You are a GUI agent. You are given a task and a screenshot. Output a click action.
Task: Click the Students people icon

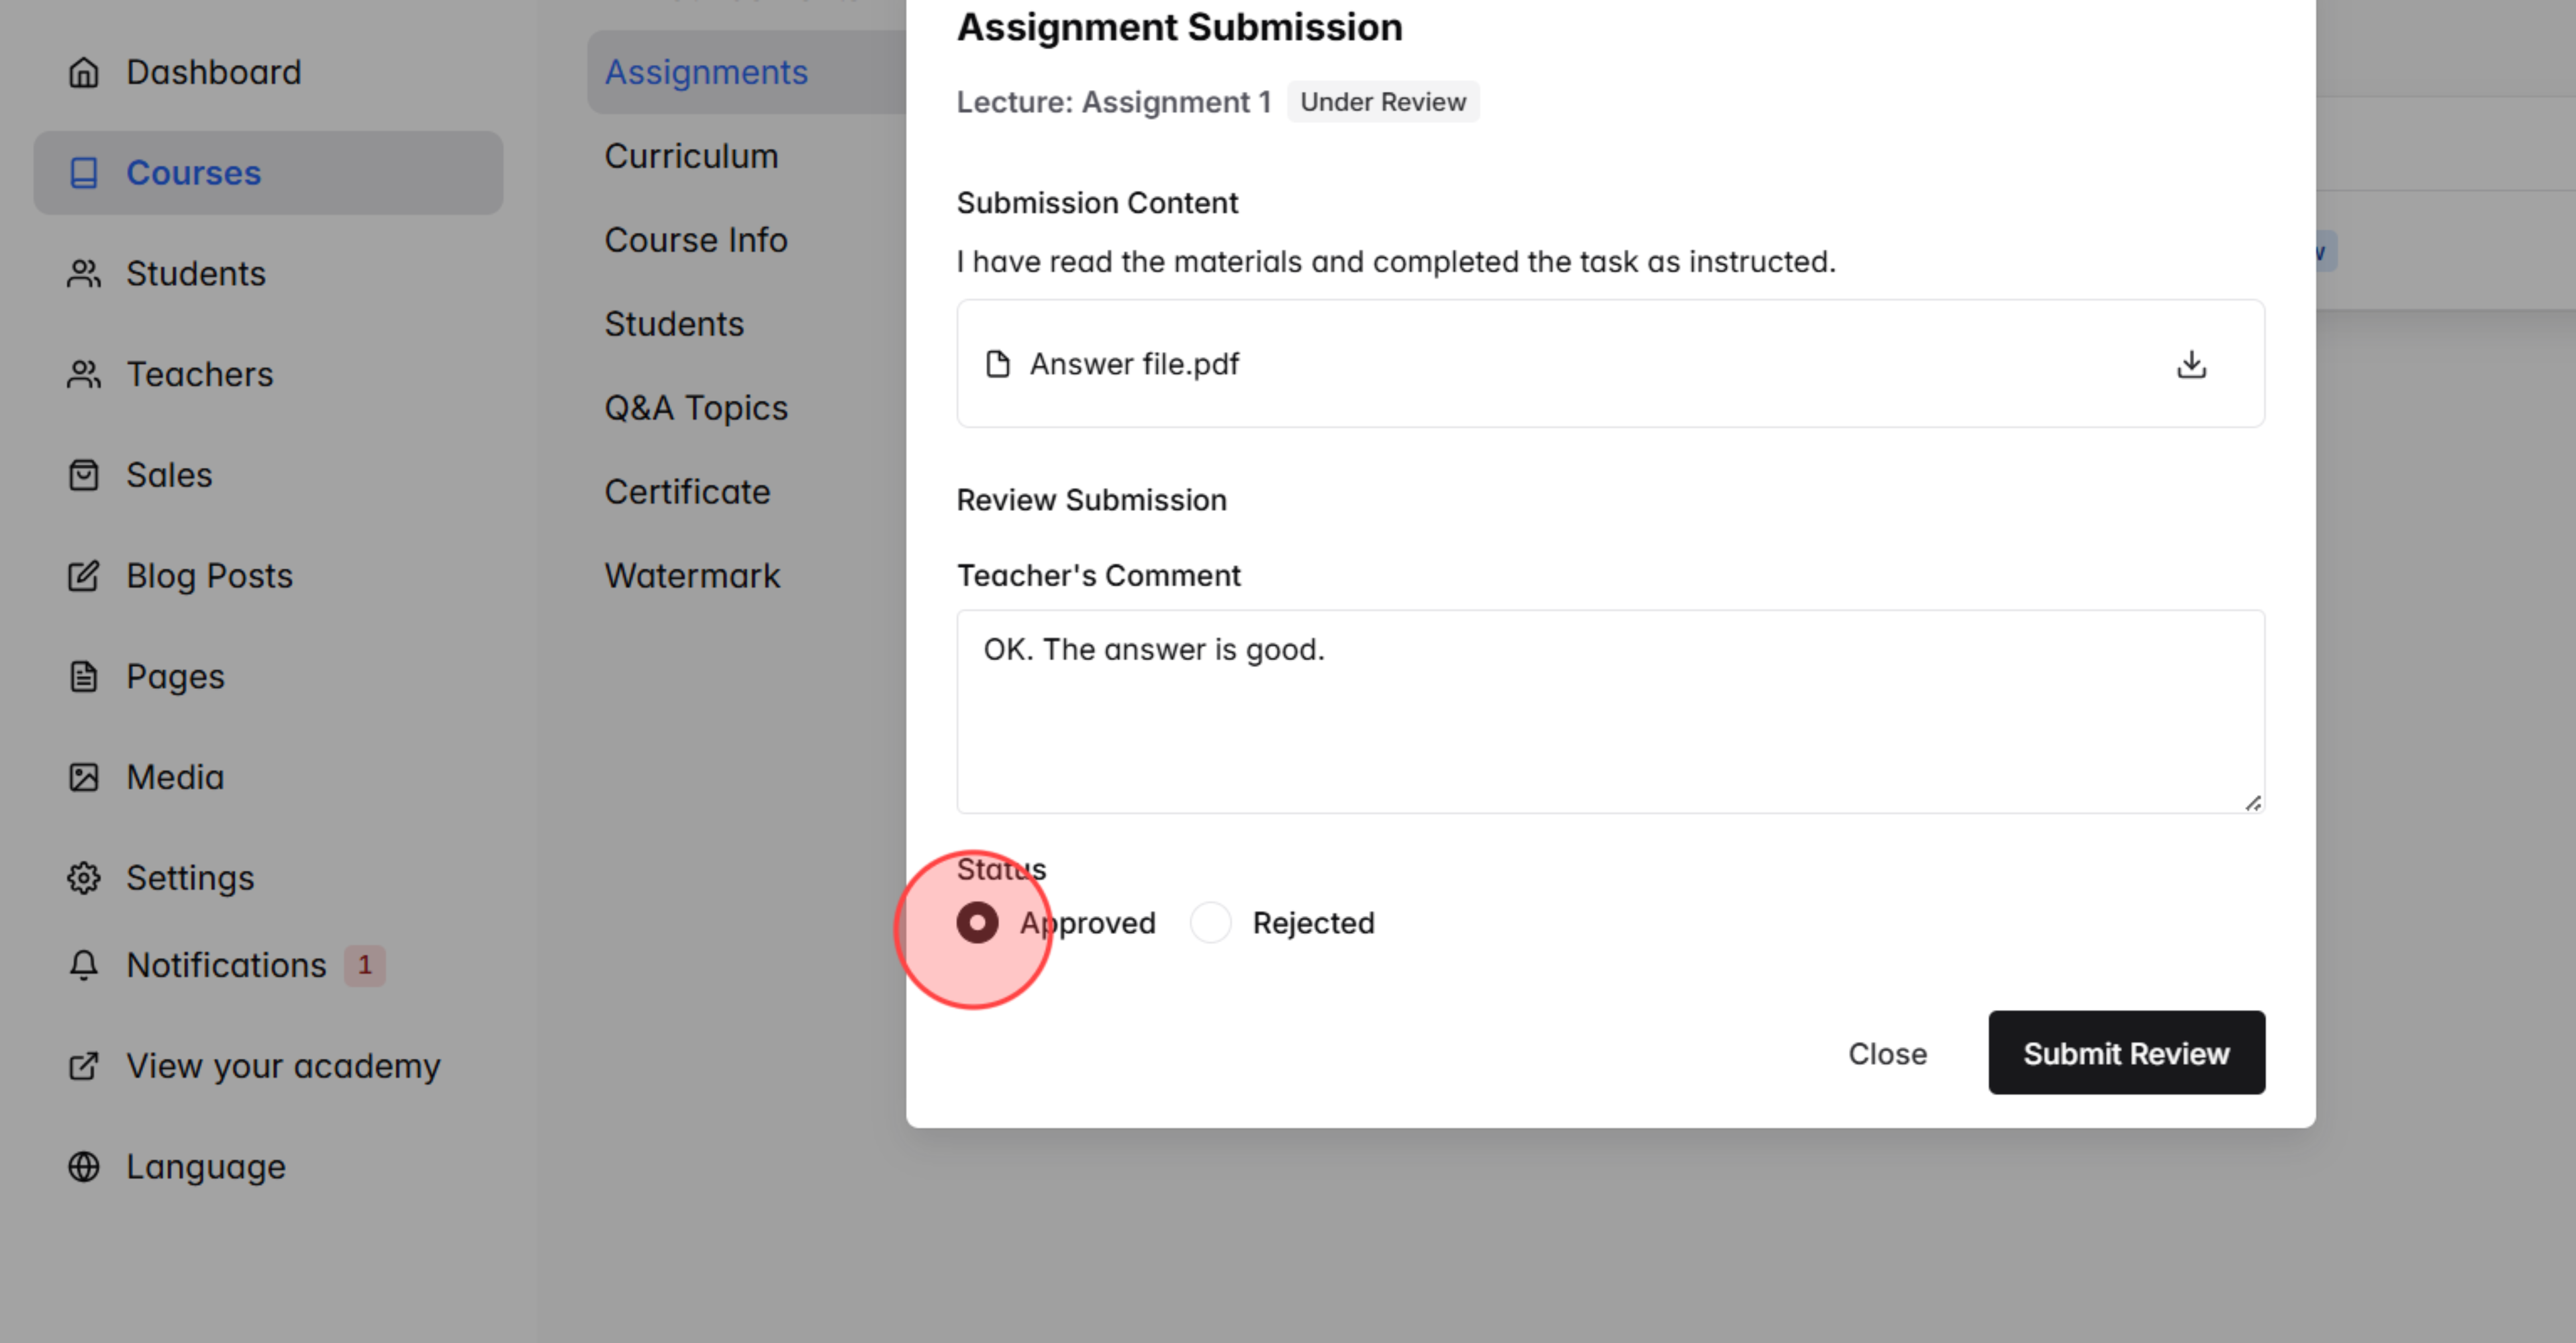[84, 273]
